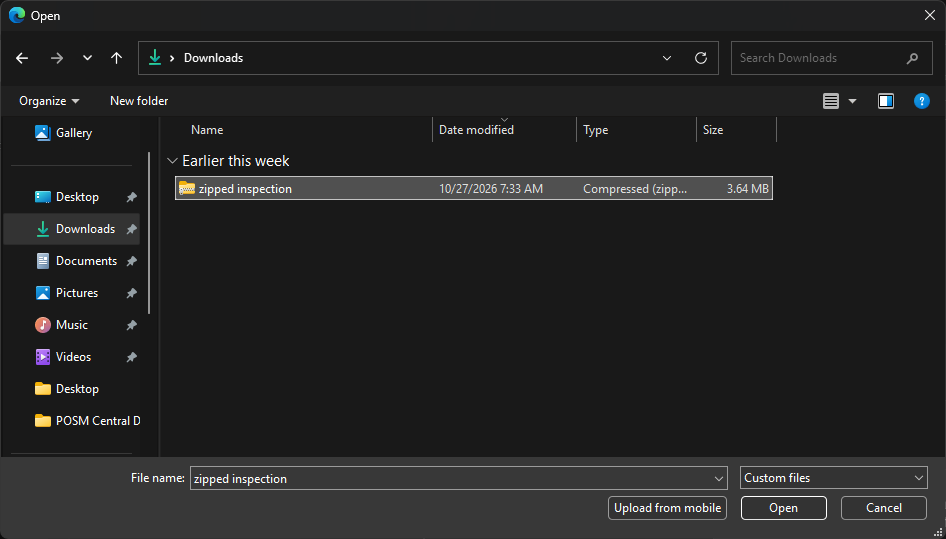Image resolution: width=946 pixels, height=539 pixels.
Task: Click the forward navigation arrow
Action: pyautogui.click(x=57, y=58)
